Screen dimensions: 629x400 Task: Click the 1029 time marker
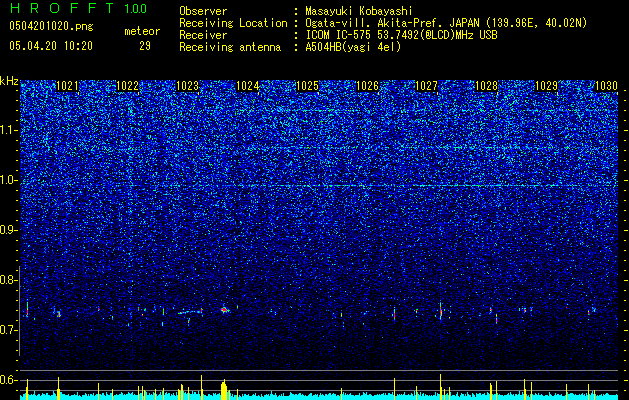(x=546, y=86)
